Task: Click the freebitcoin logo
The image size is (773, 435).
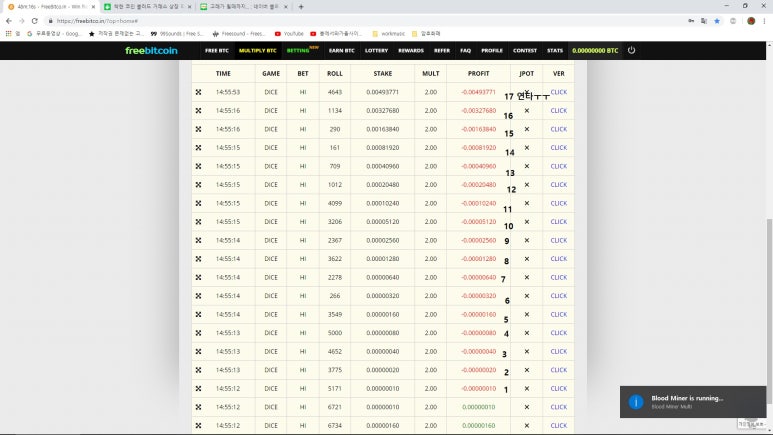Action: point(151,50)
